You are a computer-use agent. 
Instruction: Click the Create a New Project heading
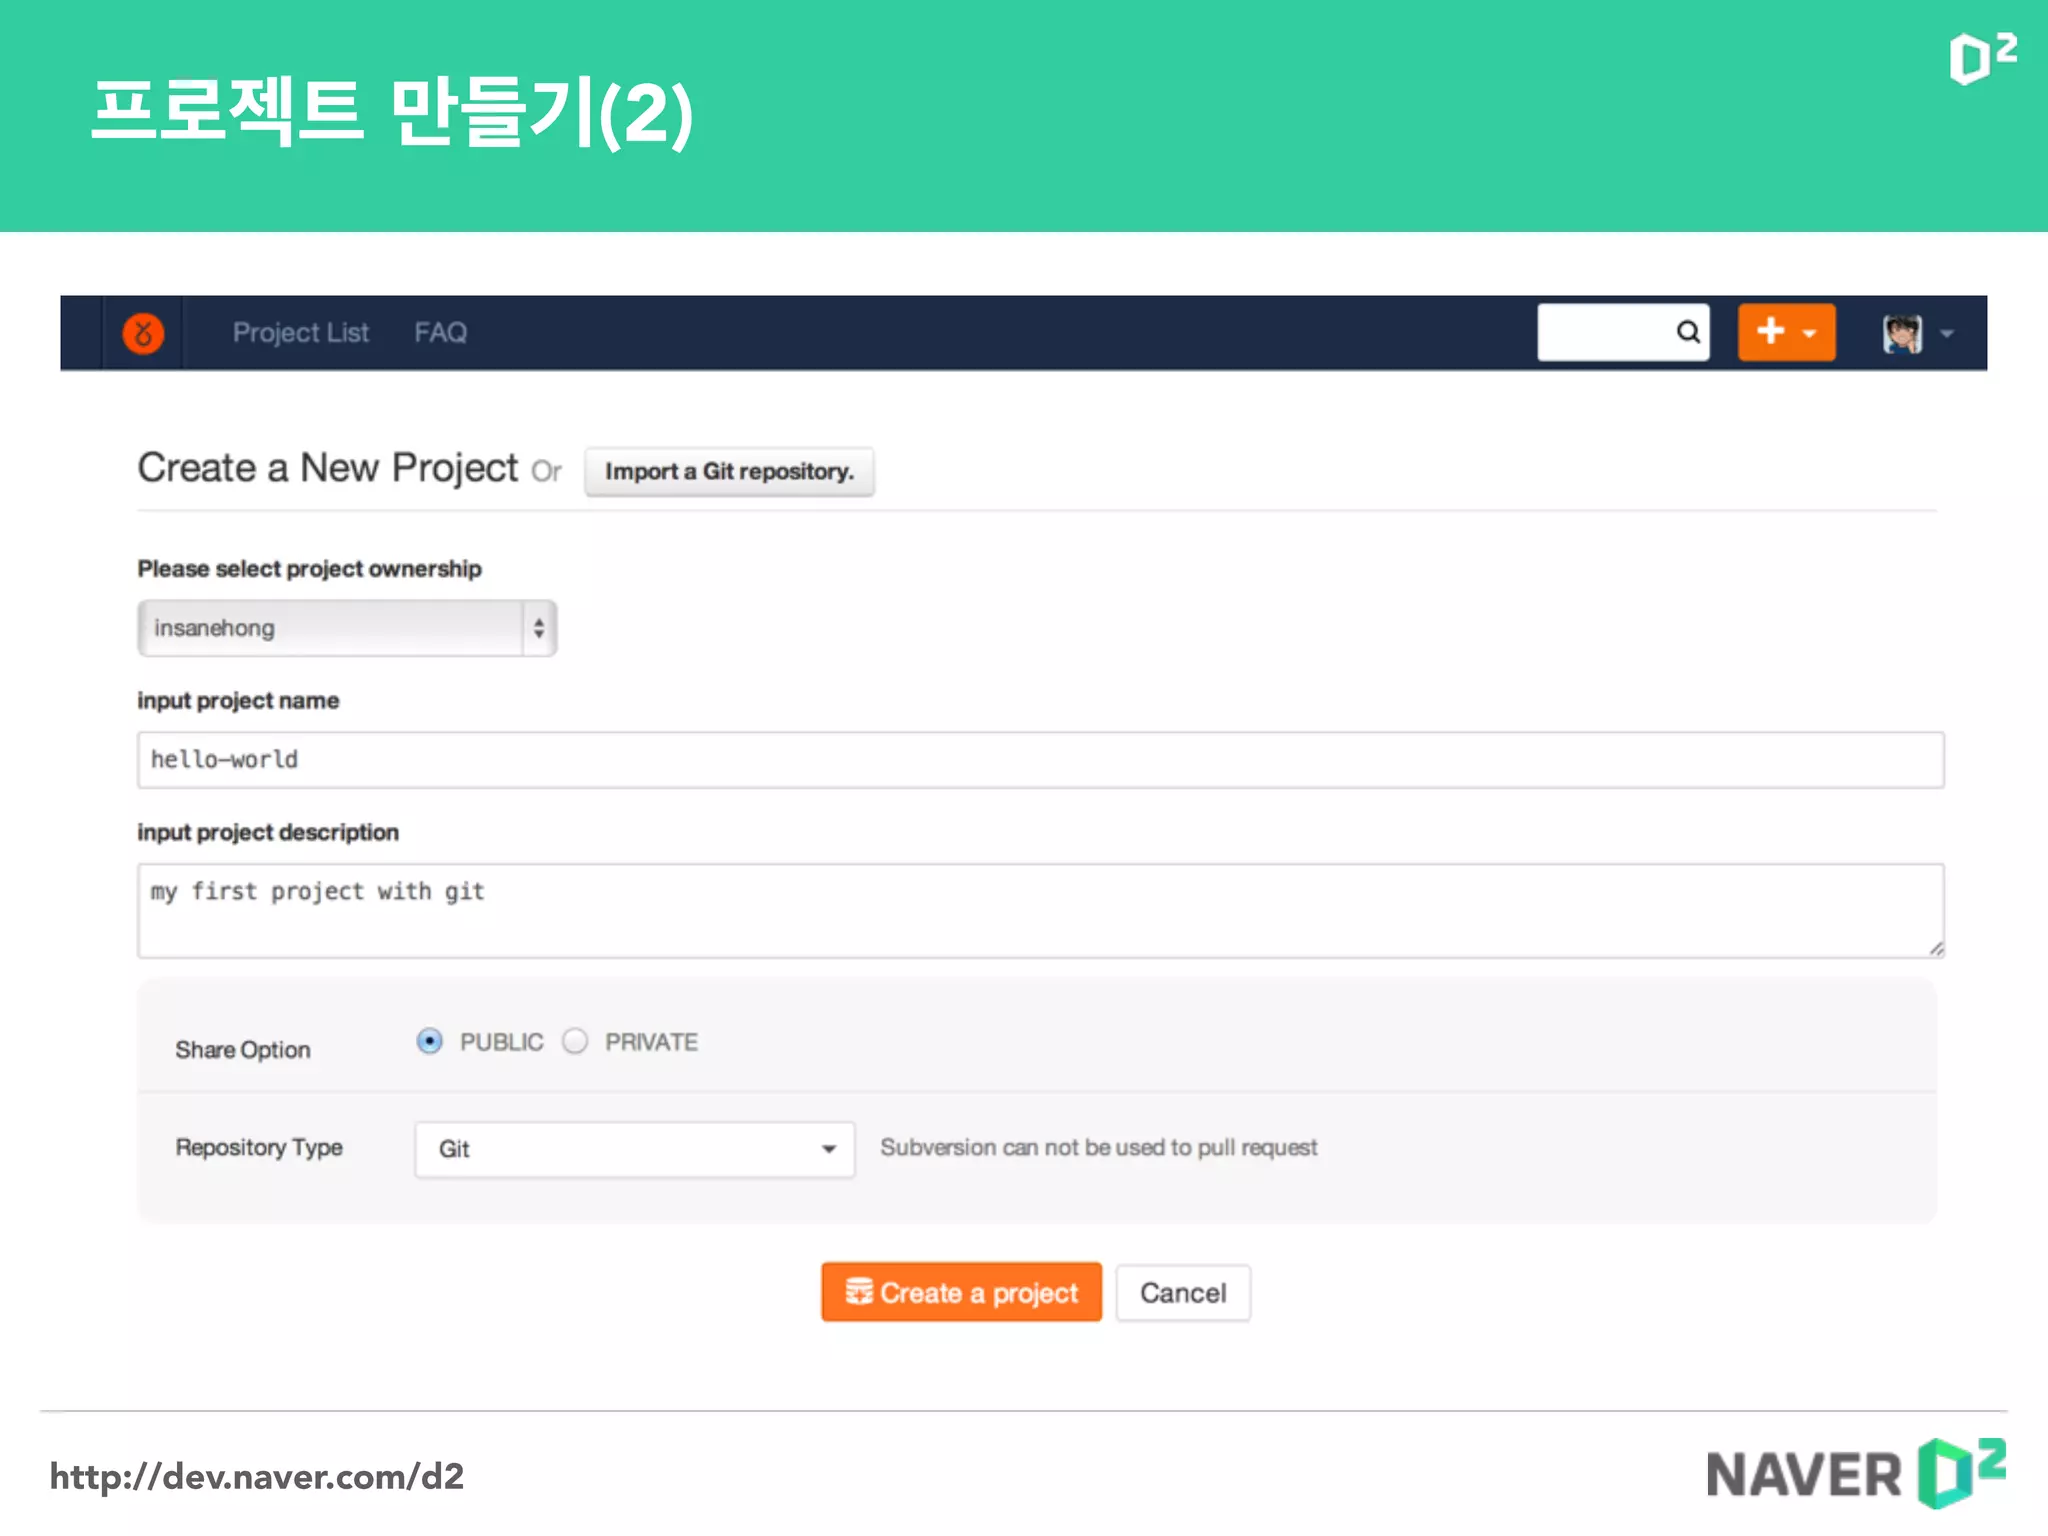328,468
